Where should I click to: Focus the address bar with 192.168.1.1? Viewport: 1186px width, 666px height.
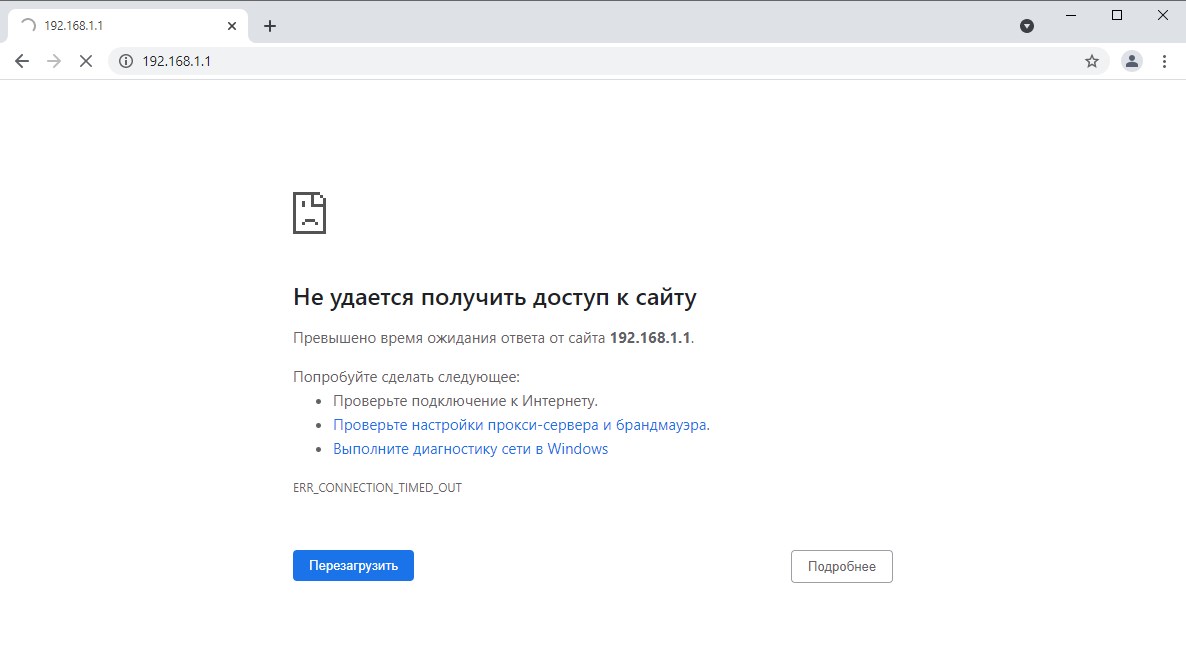pos(600,61)
